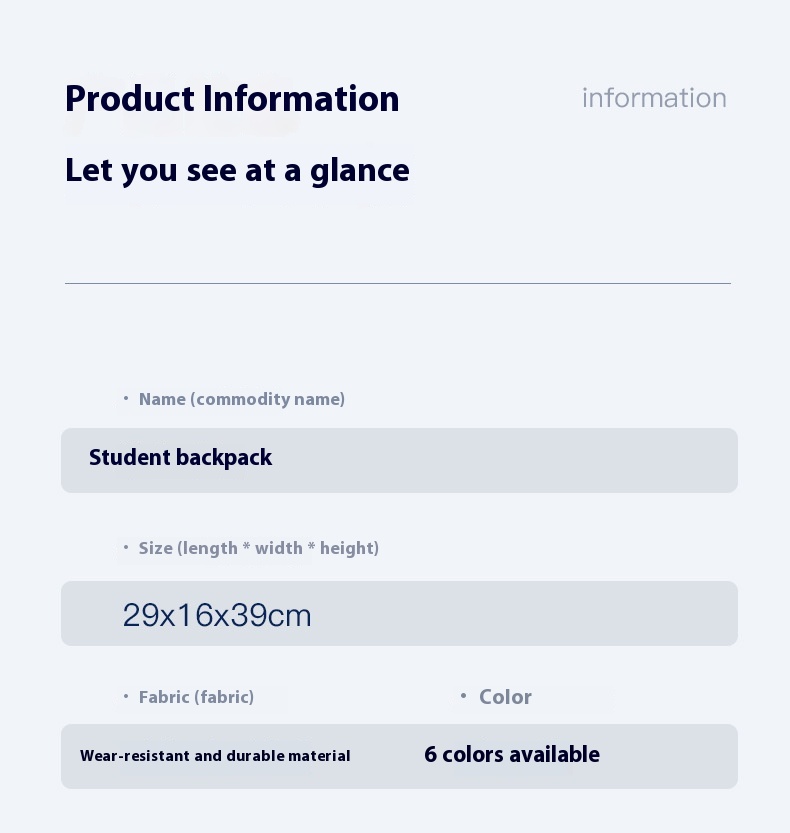Click the bullet before Color label
This screenshot has width=790, height=833.
[463, 695]
